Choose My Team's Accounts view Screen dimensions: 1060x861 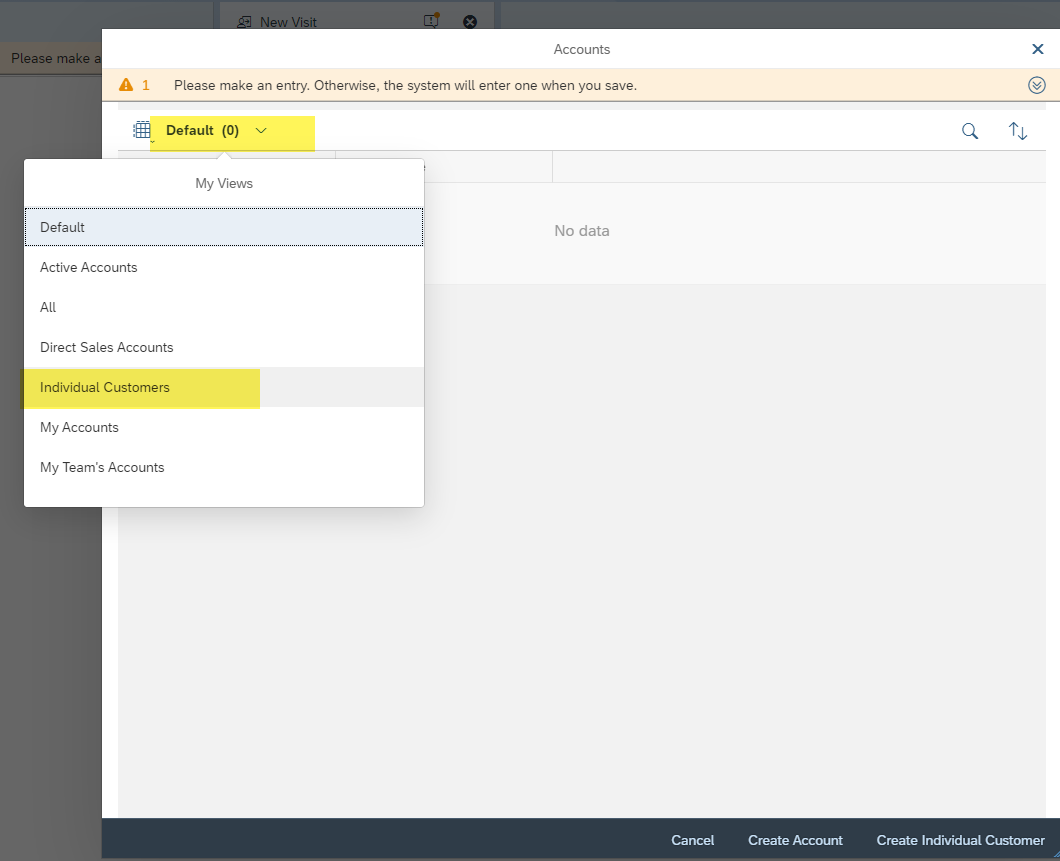tap(224, 467)
